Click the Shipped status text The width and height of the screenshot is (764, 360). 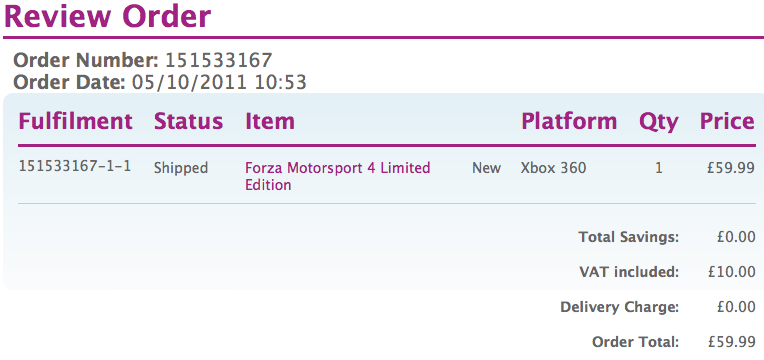181,169
